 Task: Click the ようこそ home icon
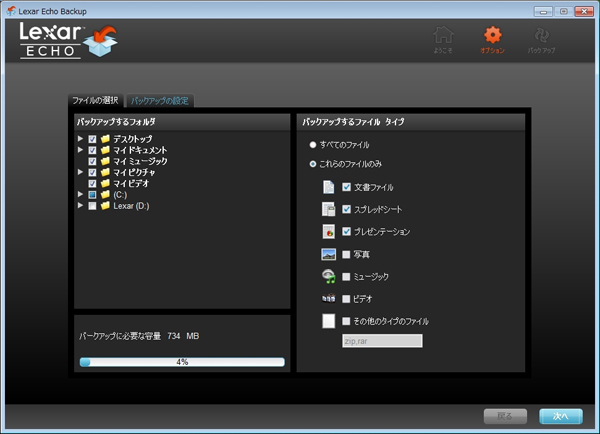click(x=443, y=36)
